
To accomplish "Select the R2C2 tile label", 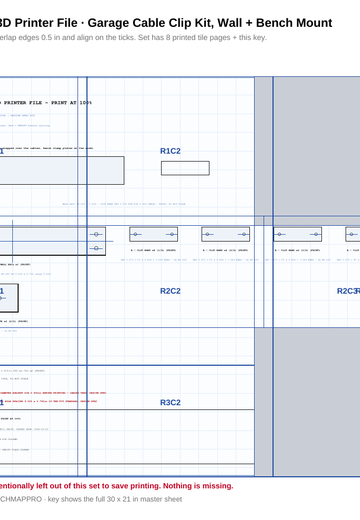I will tap(170, 291).
